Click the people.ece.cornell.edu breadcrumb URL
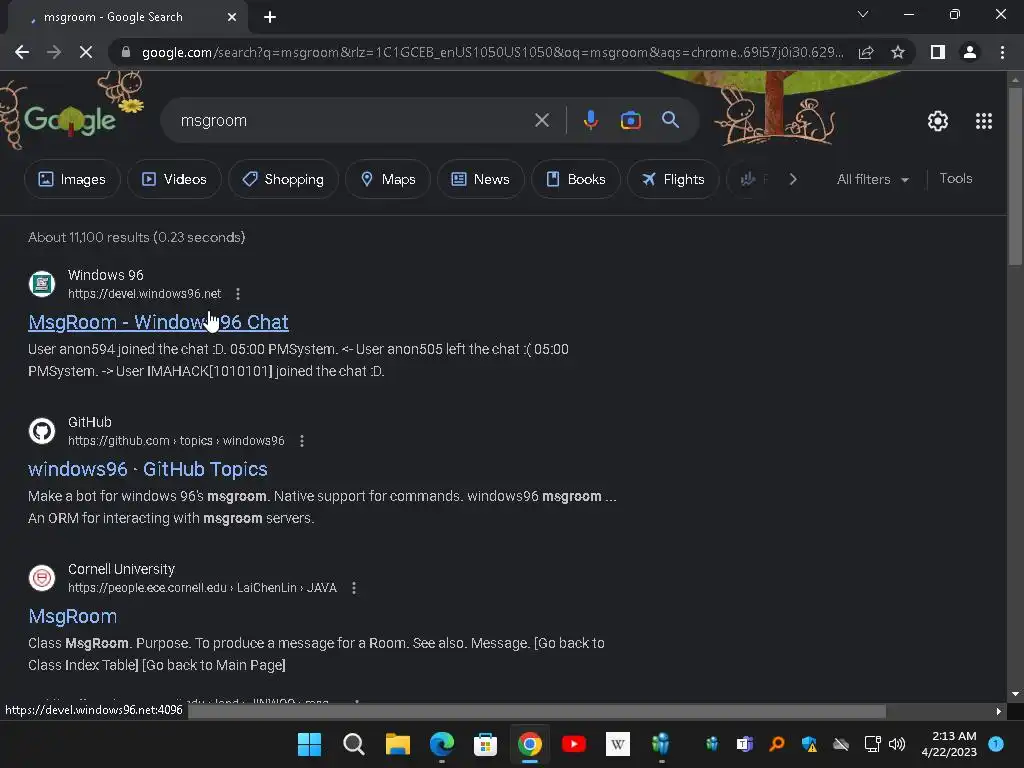The width and height of the screenshot is (1024, 768). 202,588
